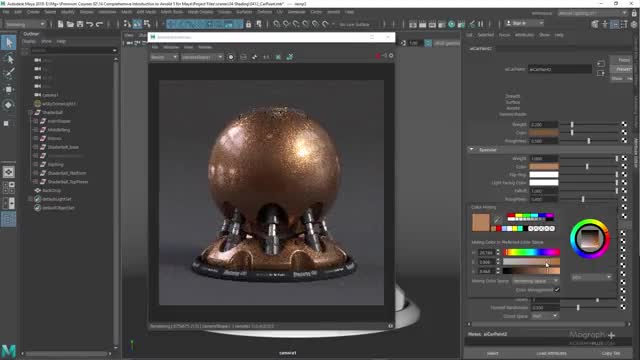Open the File menu in Maya menu bar
640x360 pixels.
6,12
